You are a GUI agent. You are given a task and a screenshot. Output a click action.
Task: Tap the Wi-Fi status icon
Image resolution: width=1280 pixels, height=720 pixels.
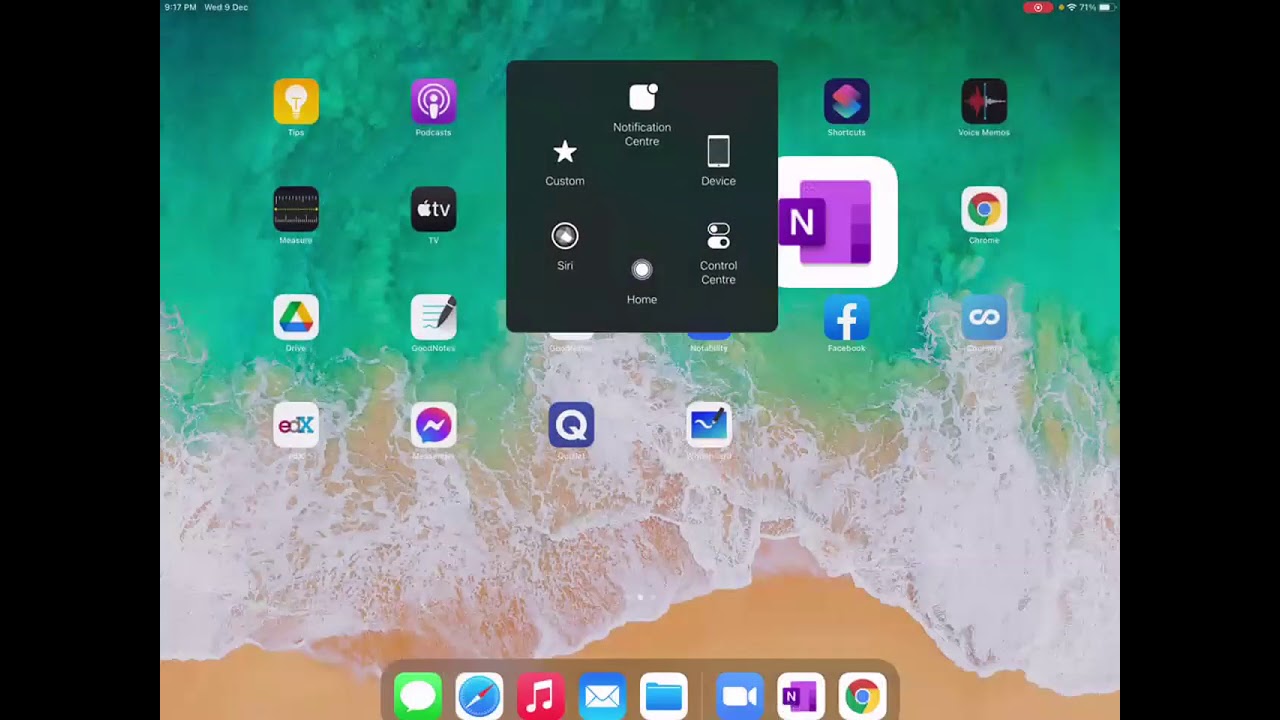(1071, 7)
